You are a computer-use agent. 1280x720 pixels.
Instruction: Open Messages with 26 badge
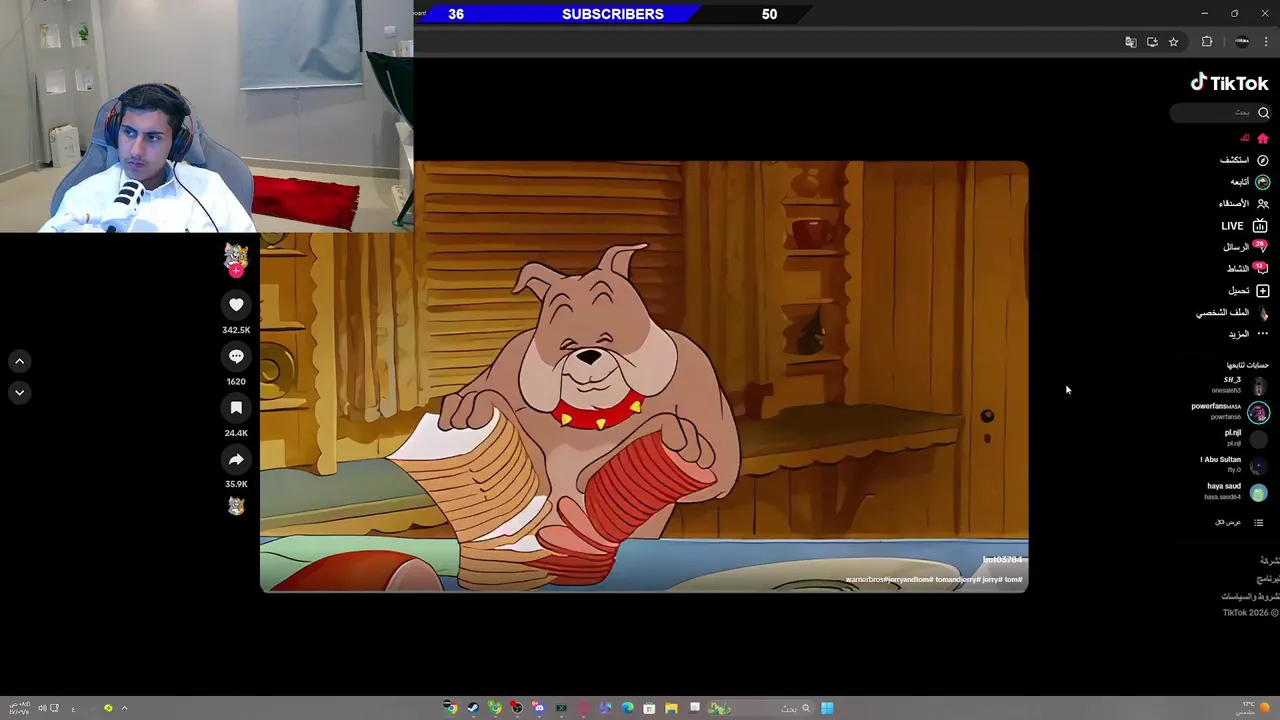pyautogui.click(x=1246, y=247)
